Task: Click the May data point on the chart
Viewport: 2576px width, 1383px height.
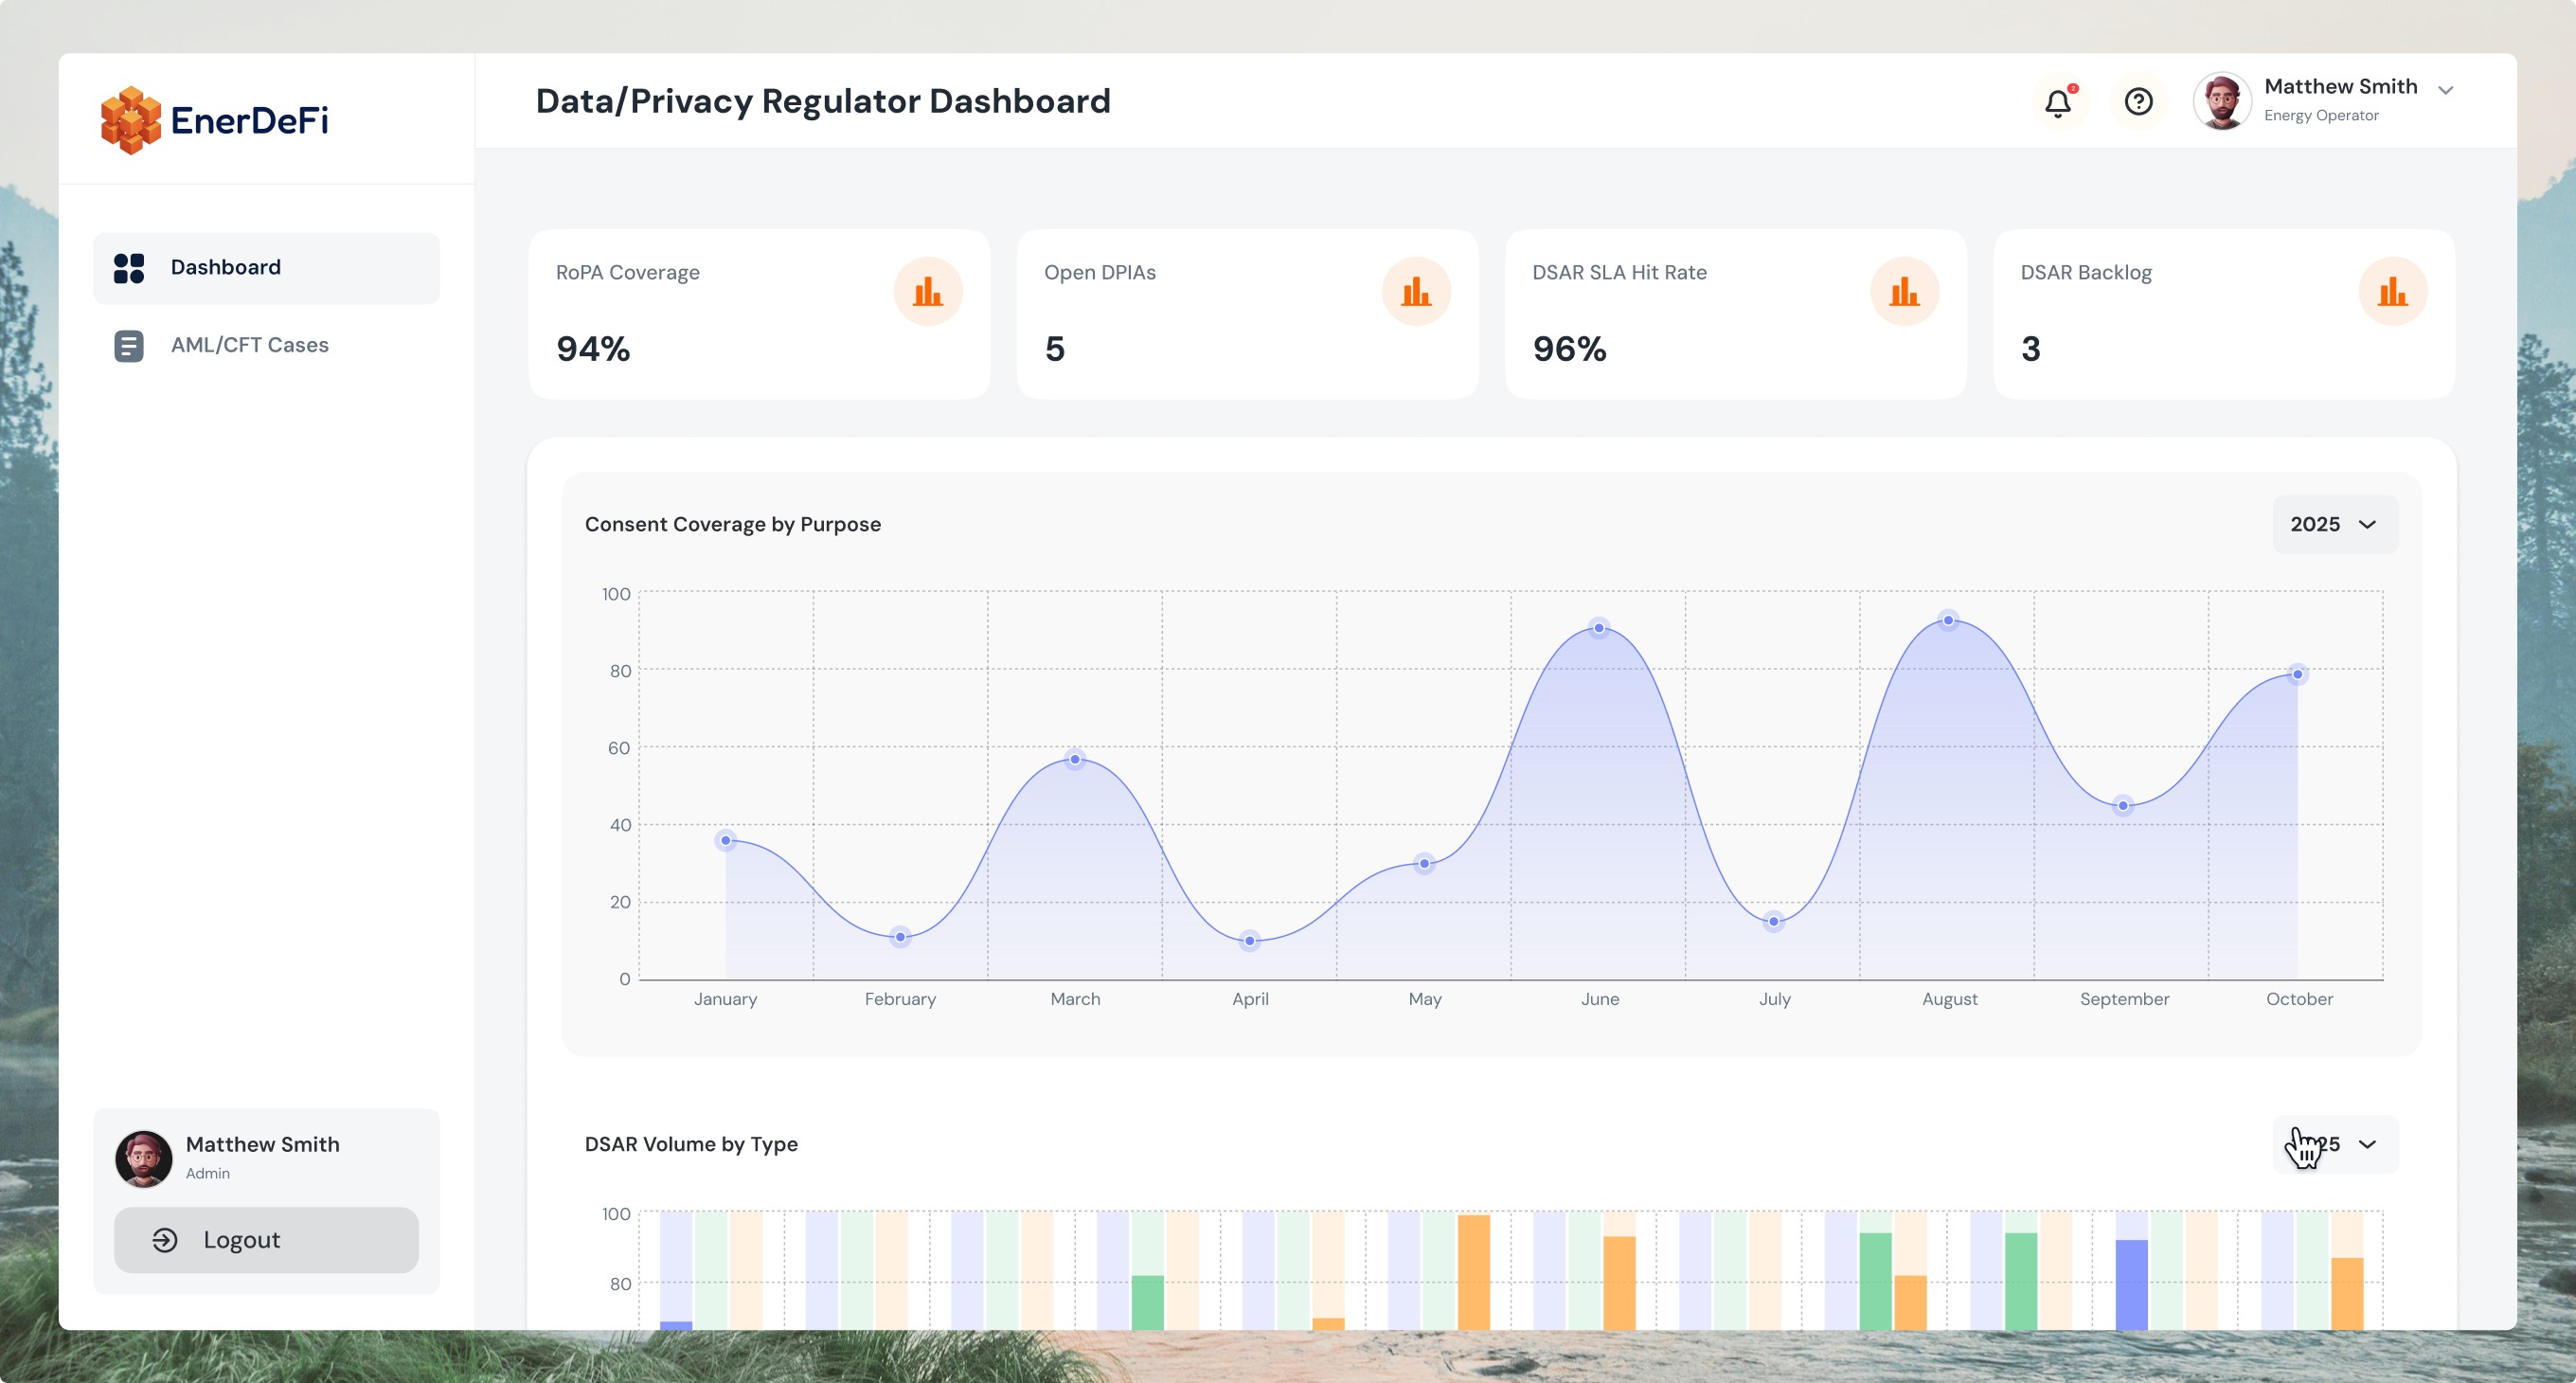Action: 1424,863
